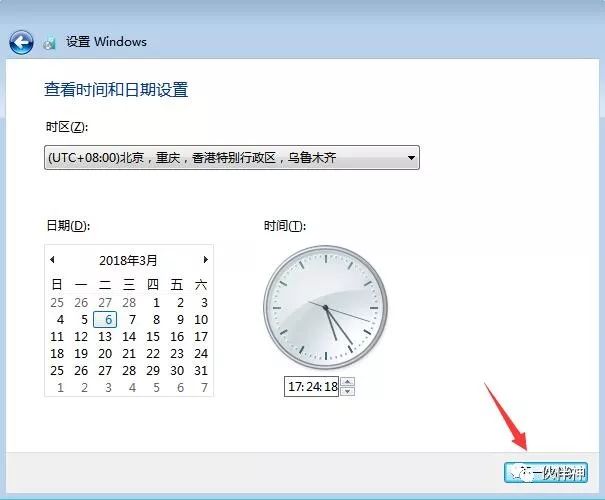Select black March 28 in the calendar
Screen dimensions: 605x500
point(129,370)
